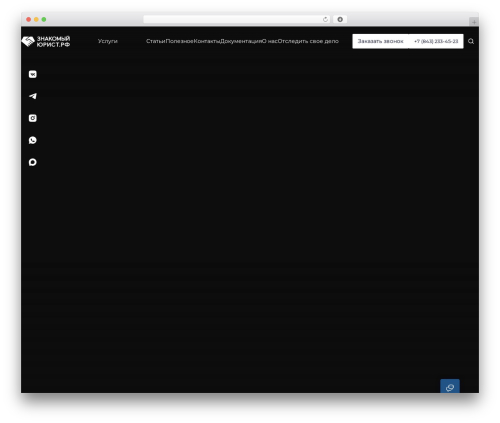
Task: Open the WhatsApp icon in sidebar
Action: click(33, 140)
